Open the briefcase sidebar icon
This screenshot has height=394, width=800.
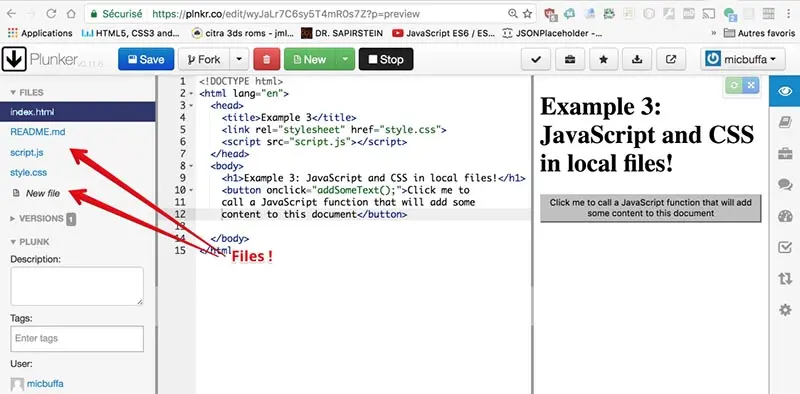(785, 154)
